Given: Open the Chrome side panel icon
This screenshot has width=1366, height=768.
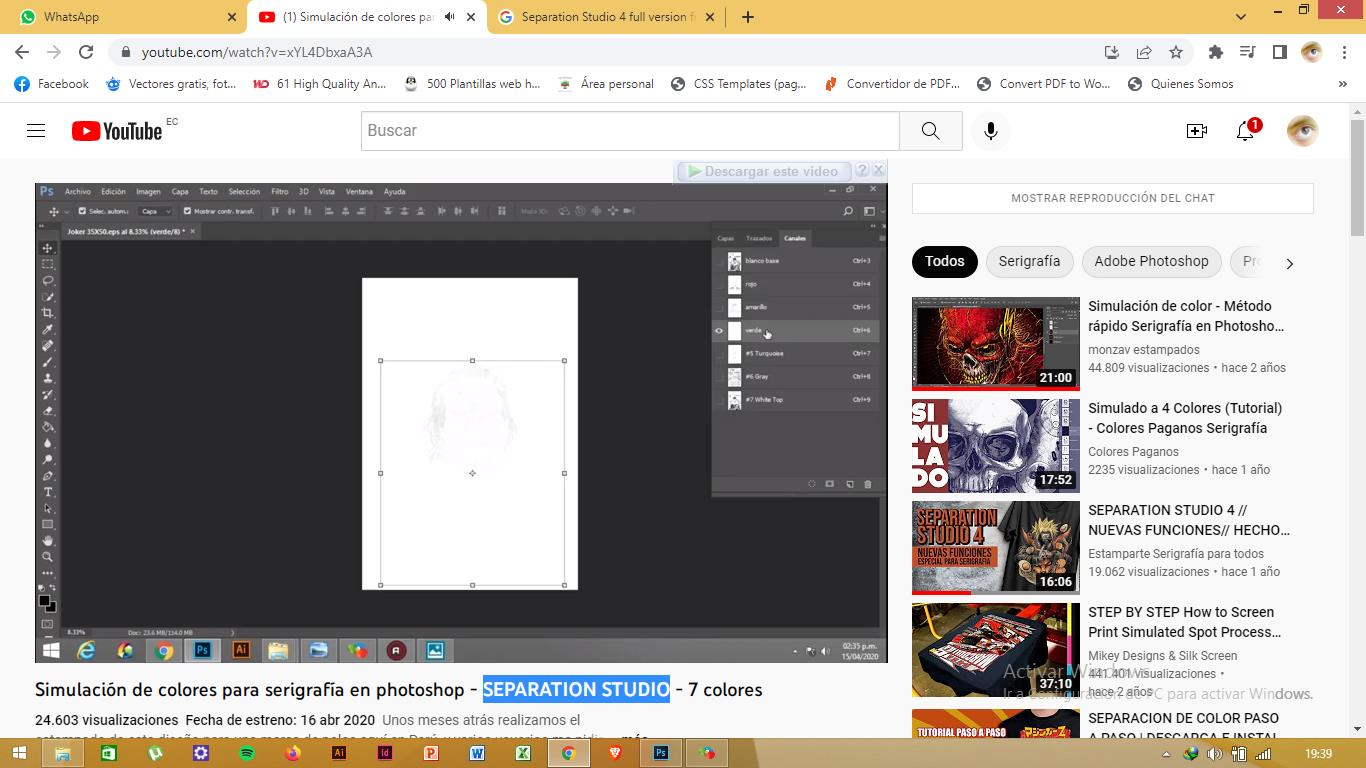Looking at the screenshot, I should tap(1279, 52).
